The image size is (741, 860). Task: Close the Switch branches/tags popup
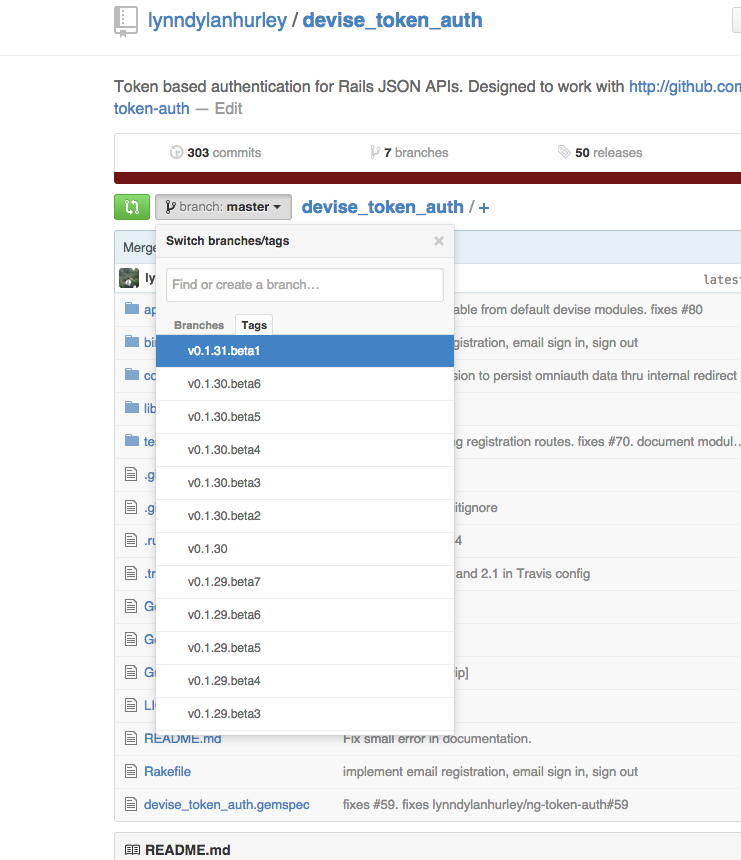click(439, 241)
